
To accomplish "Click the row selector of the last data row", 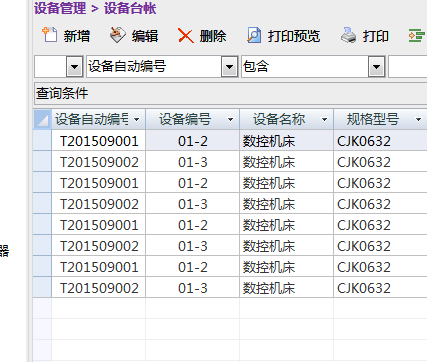I will point(42,288).
